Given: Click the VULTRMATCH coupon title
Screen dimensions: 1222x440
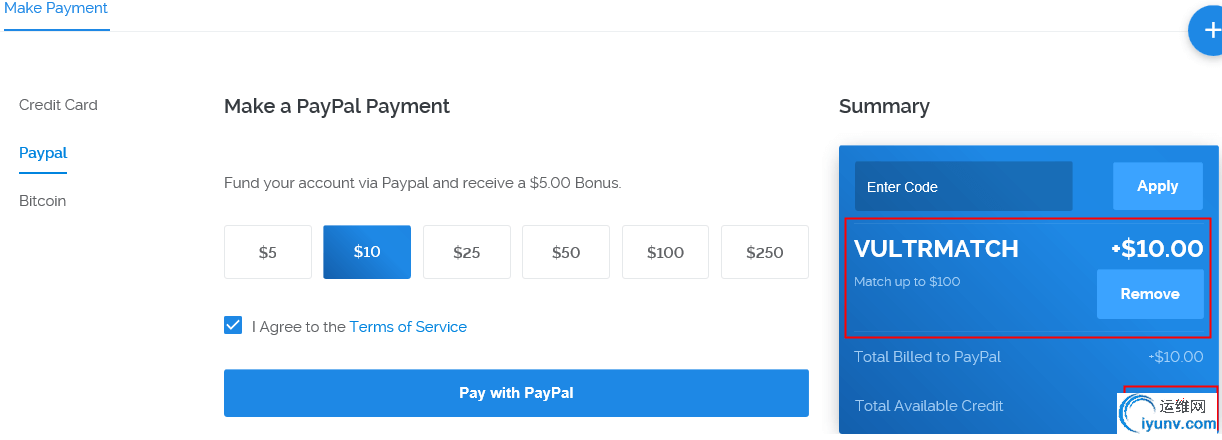Looking at the screenshot, I should click(x=936, y=249).
